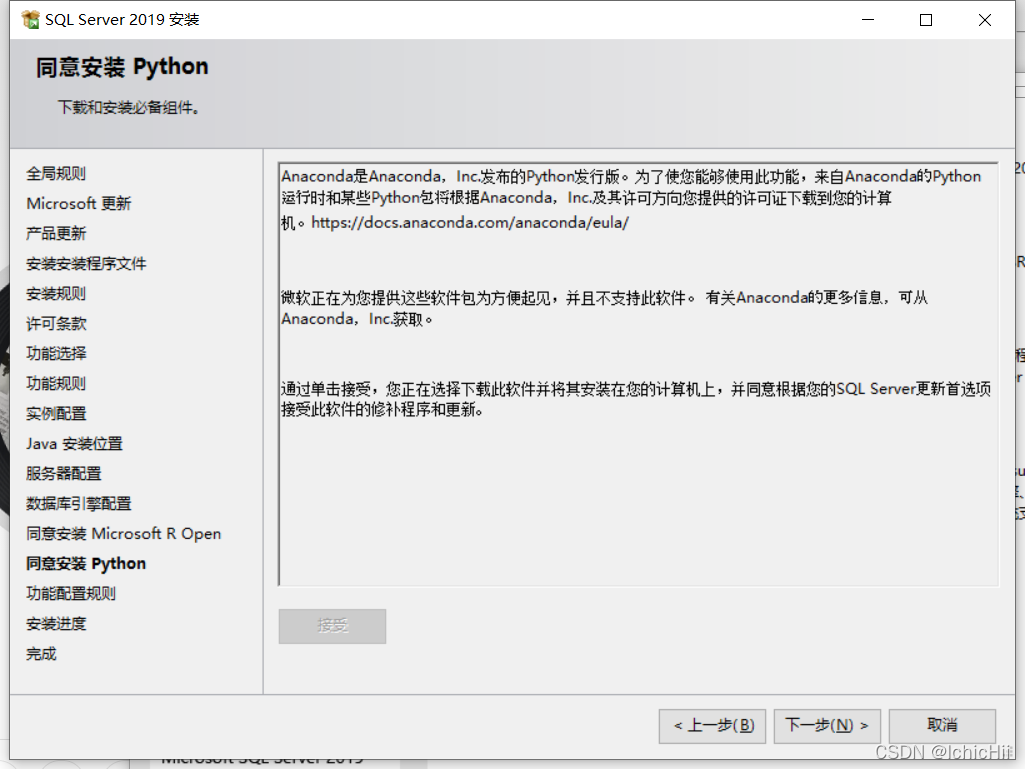Select bold 同意安装 Python sidebar step
The image size is (1025, 769).
click(x=86, y=564)
